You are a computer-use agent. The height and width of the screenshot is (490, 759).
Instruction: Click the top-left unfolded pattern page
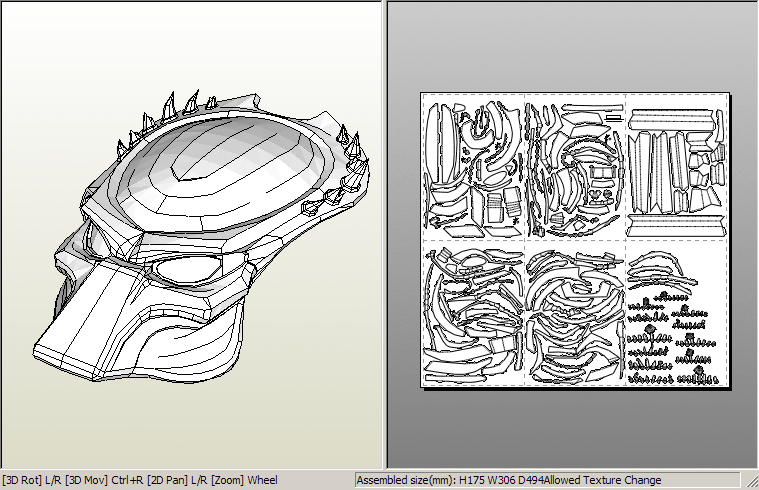coord(473,167)
